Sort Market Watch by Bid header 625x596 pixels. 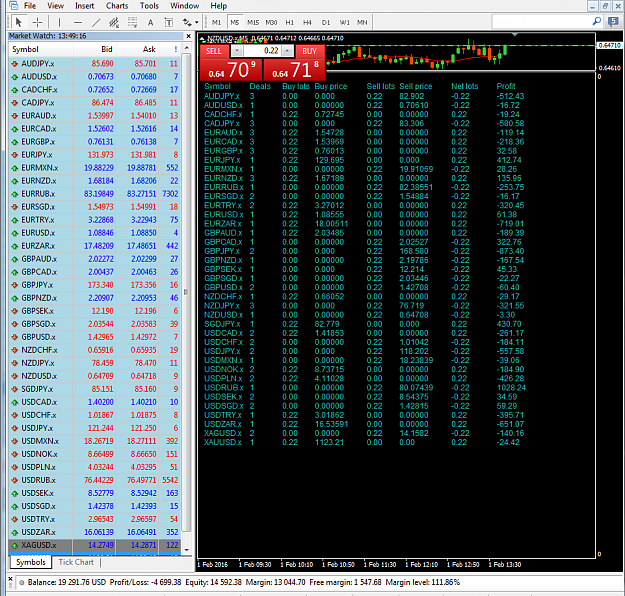[94, 49]
